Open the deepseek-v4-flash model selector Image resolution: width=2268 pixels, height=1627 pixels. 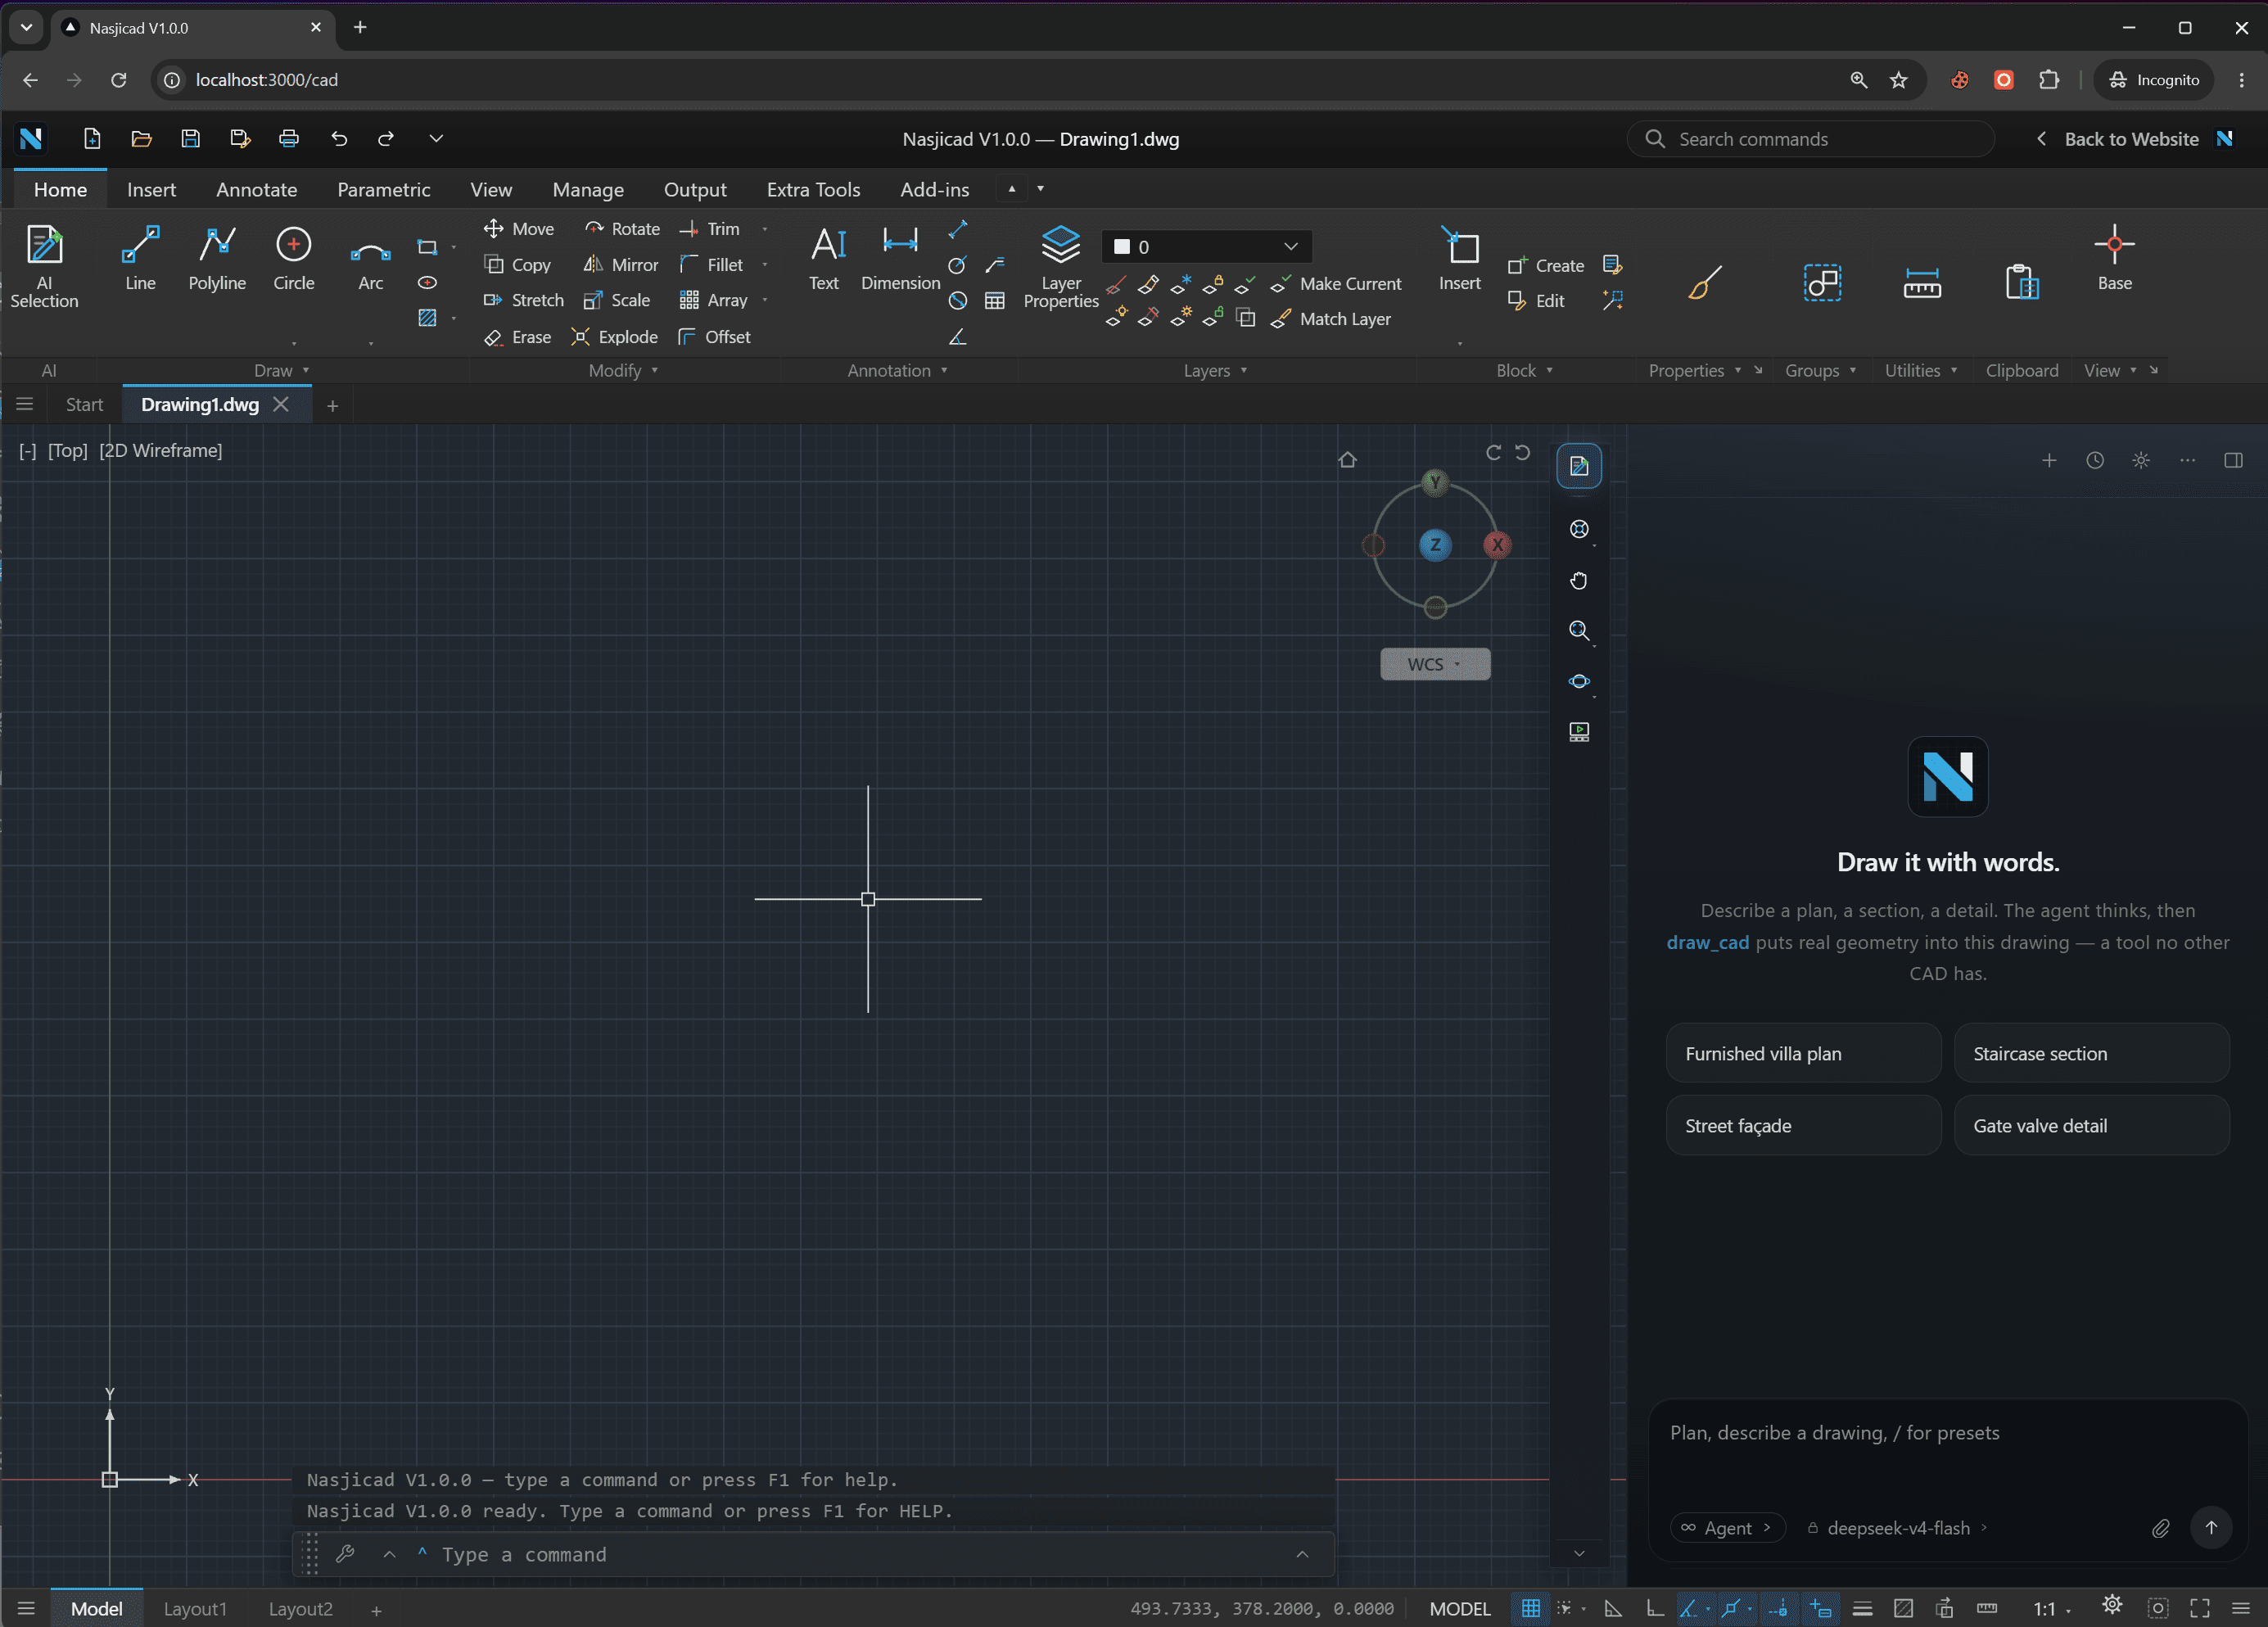[1897, 1528]
